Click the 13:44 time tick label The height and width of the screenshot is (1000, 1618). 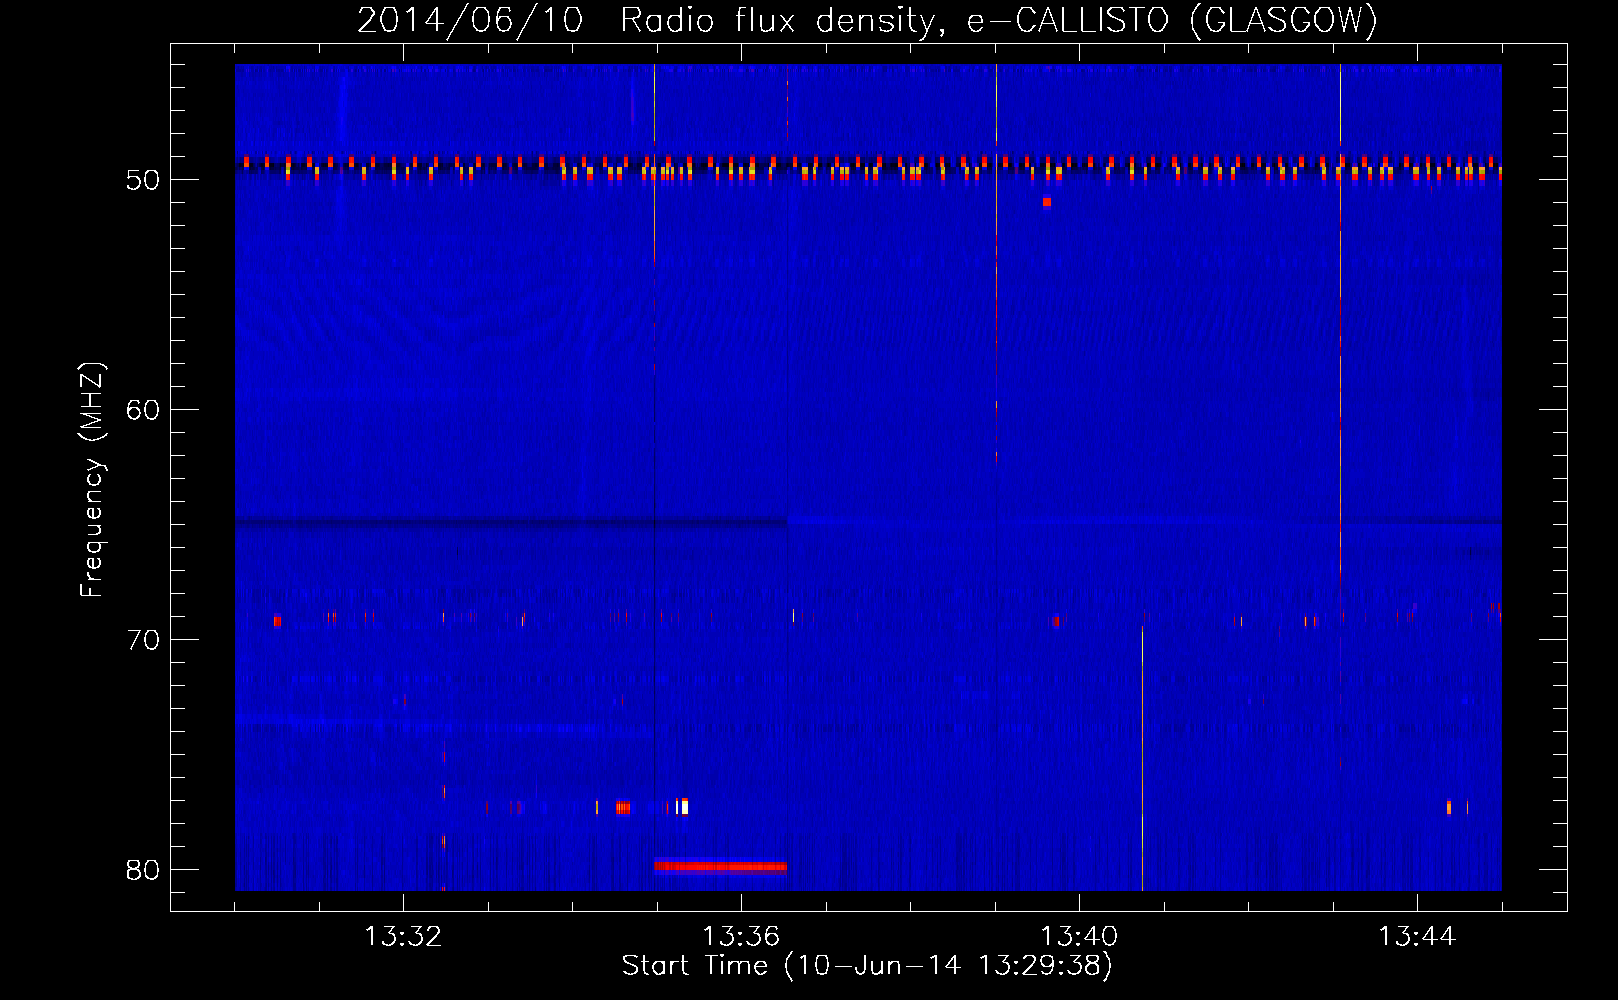point(1417,937)
